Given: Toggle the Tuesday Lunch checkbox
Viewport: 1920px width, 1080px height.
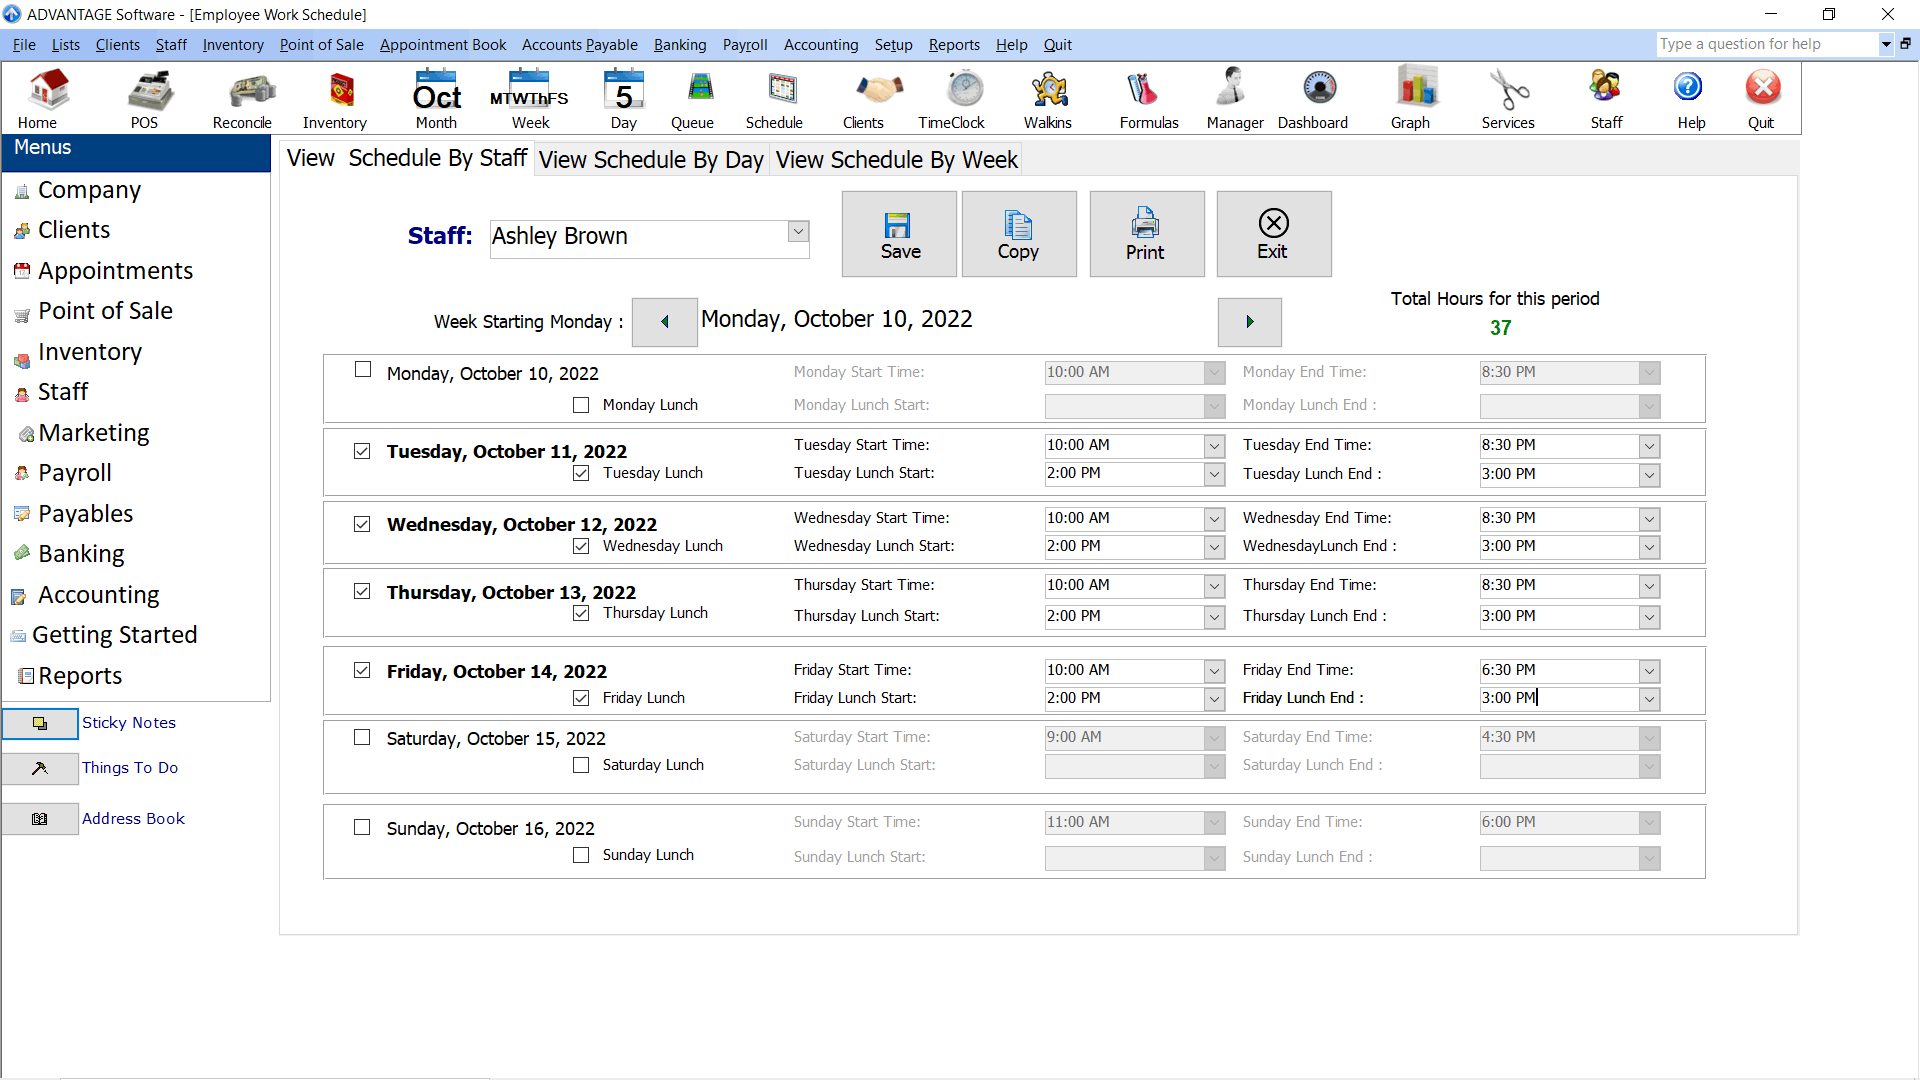Looking at the screenshot, I should pos(581,473).
